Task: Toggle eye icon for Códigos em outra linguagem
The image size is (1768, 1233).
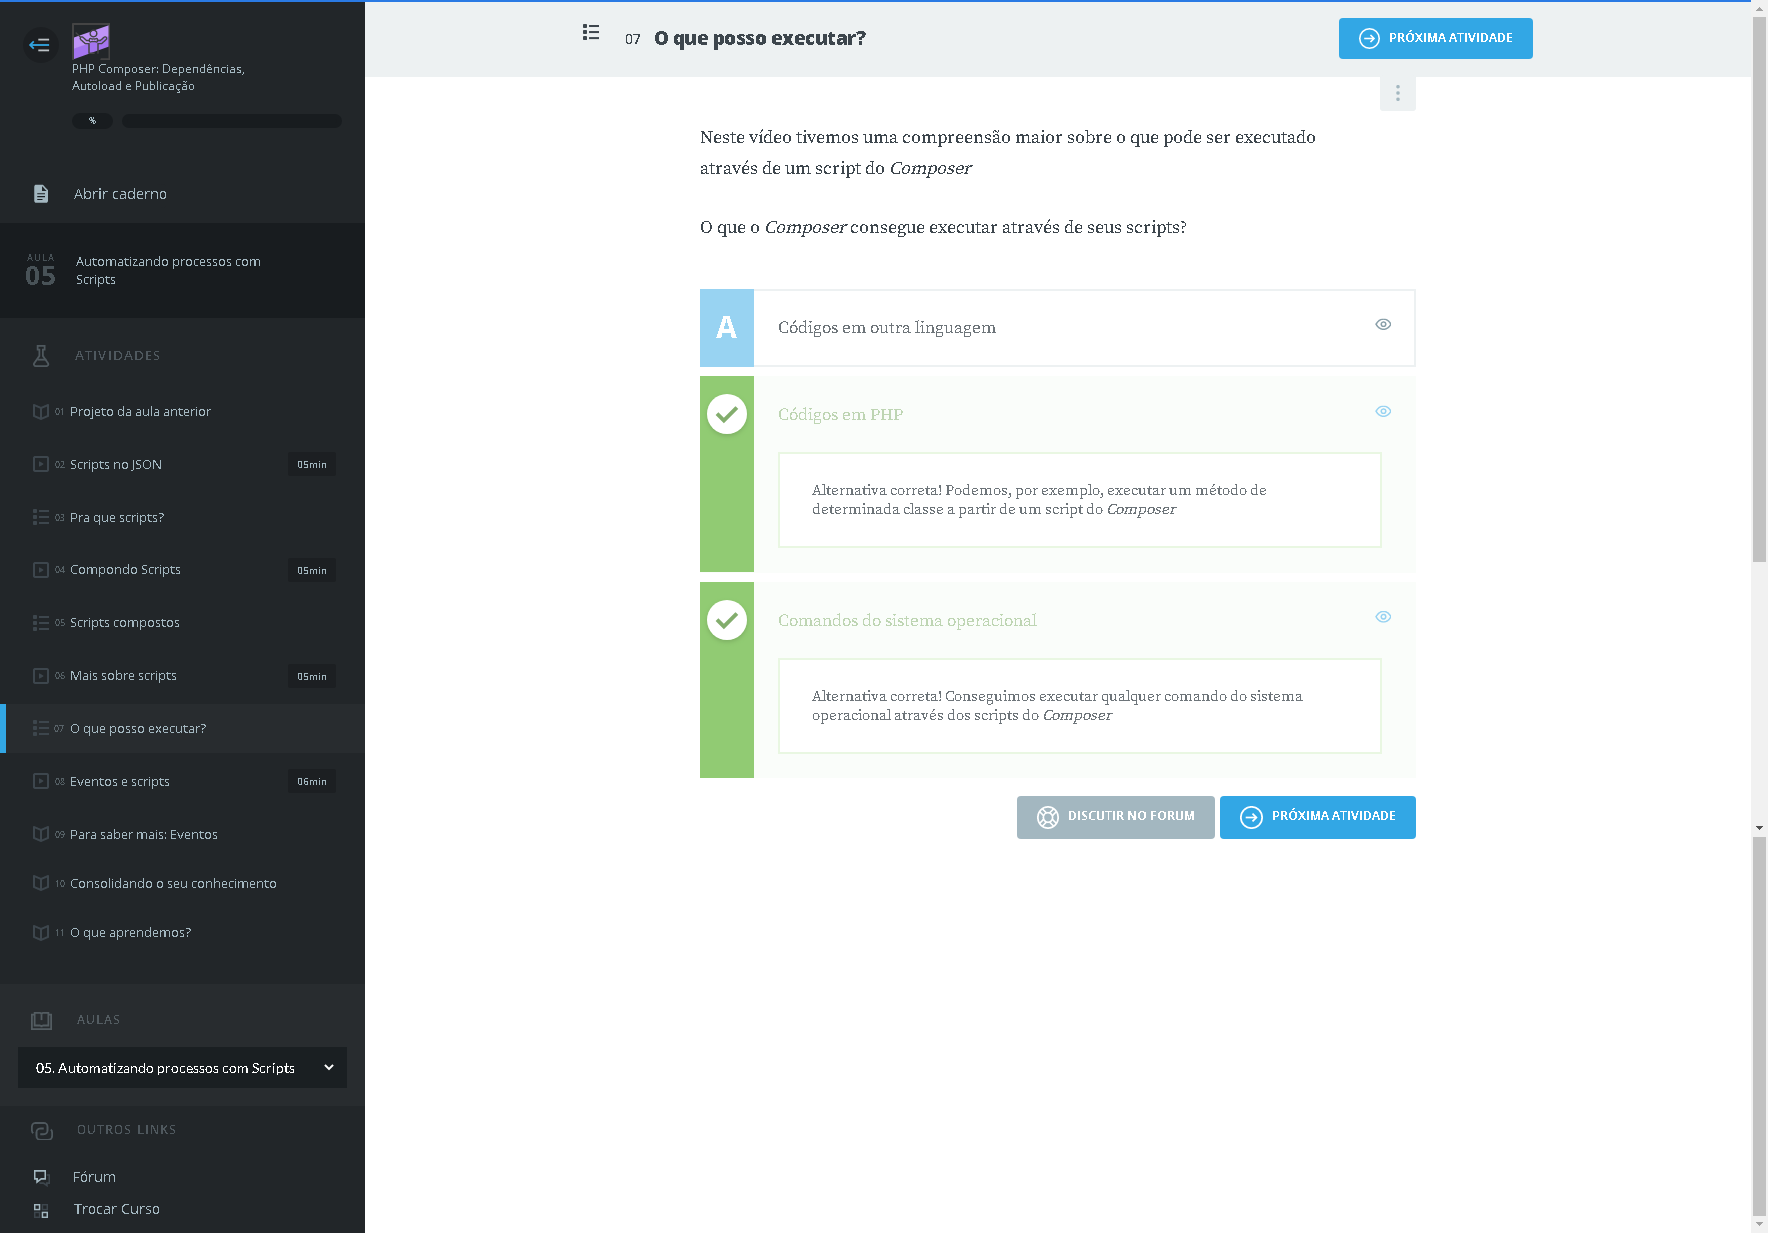Action: [1383, 324]
